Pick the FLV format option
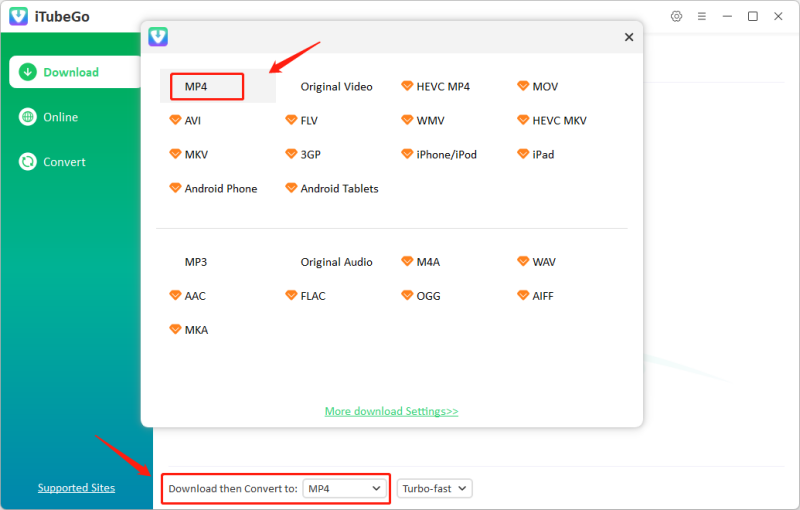Viewport: 800px width, 510px height. 309,121
